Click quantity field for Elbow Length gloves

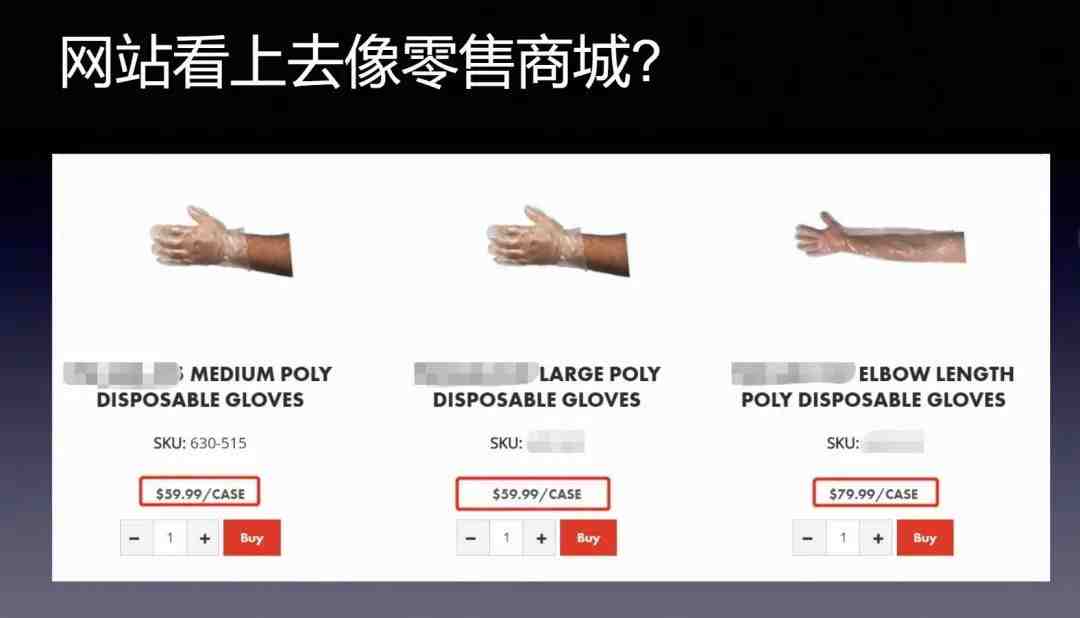tap(843, 538)
